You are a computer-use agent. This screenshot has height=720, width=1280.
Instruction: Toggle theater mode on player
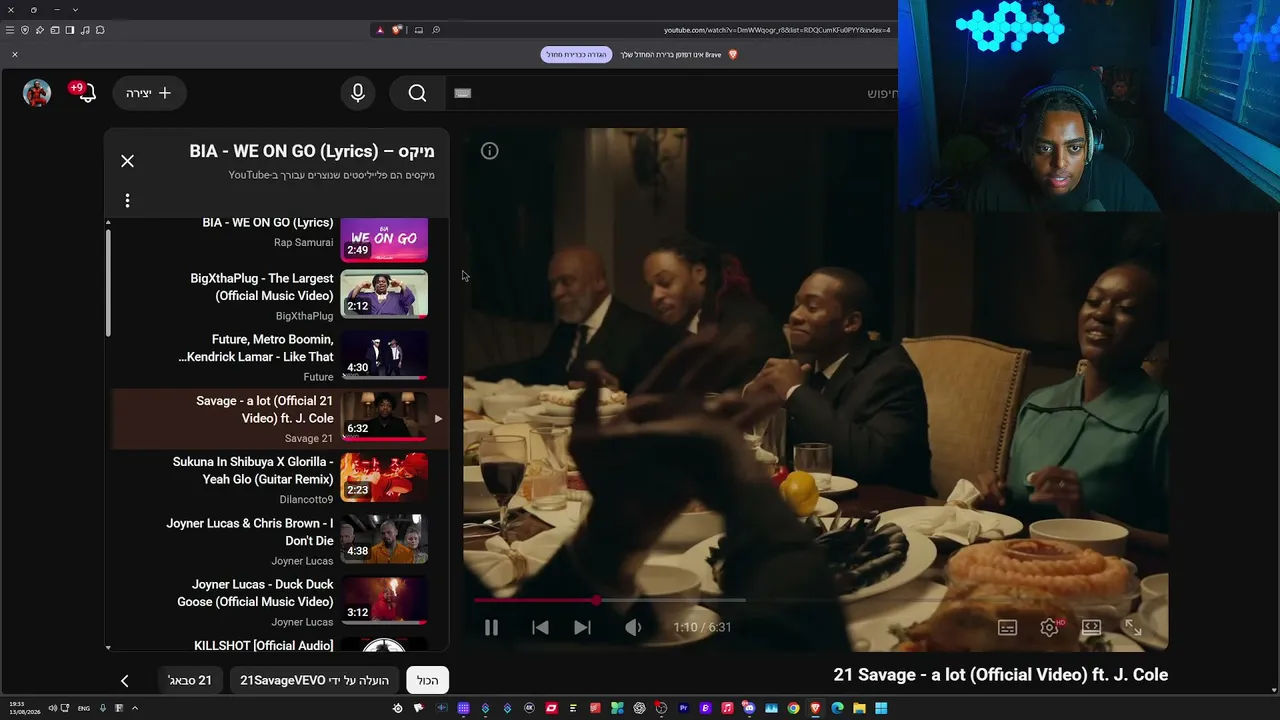(1091, 628)
